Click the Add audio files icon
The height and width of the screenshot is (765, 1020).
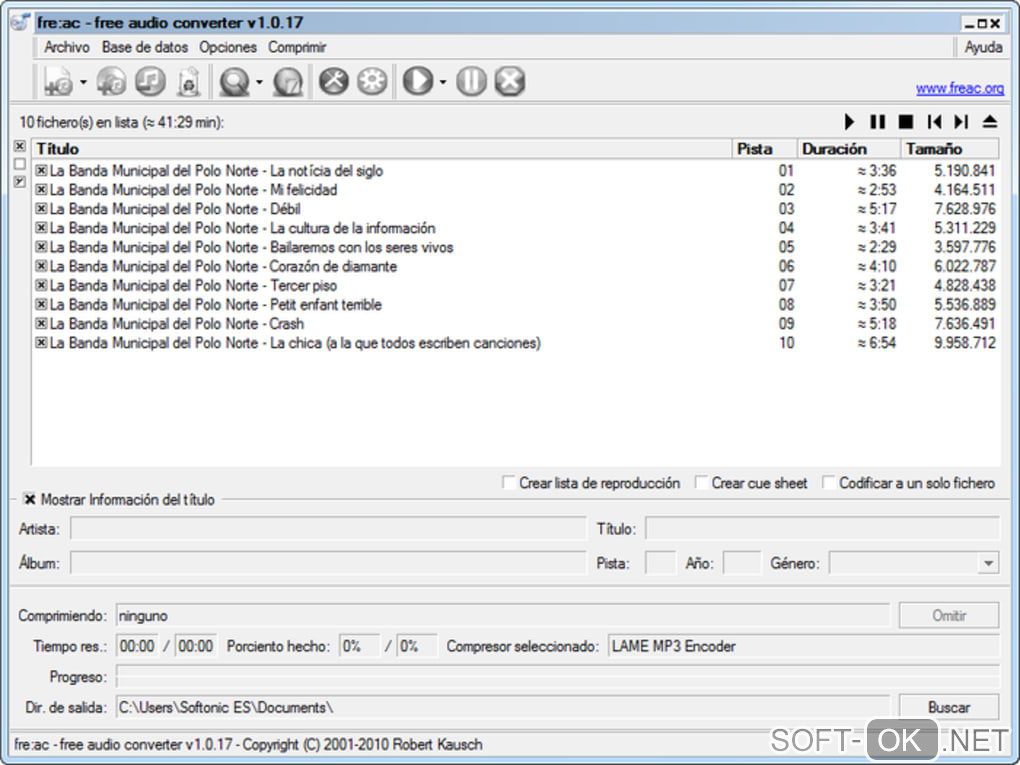58,82
